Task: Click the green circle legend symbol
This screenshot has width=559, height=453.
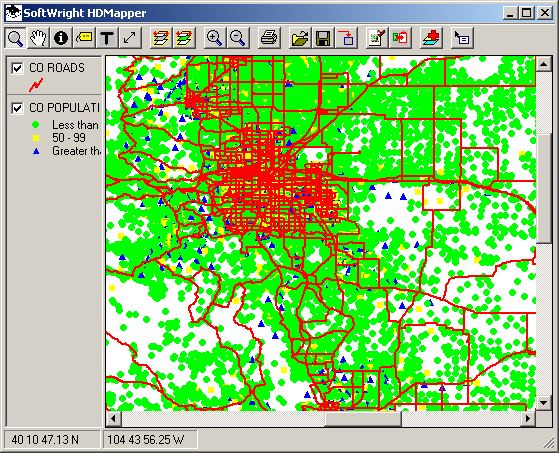Action: (35, 125)
